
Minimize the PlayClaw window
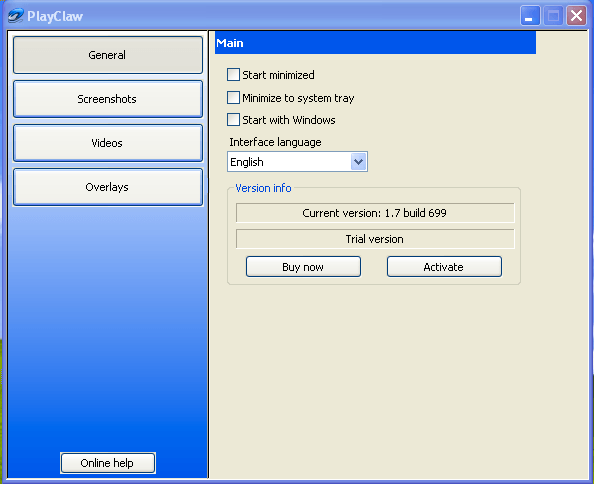tap(530, 16)
